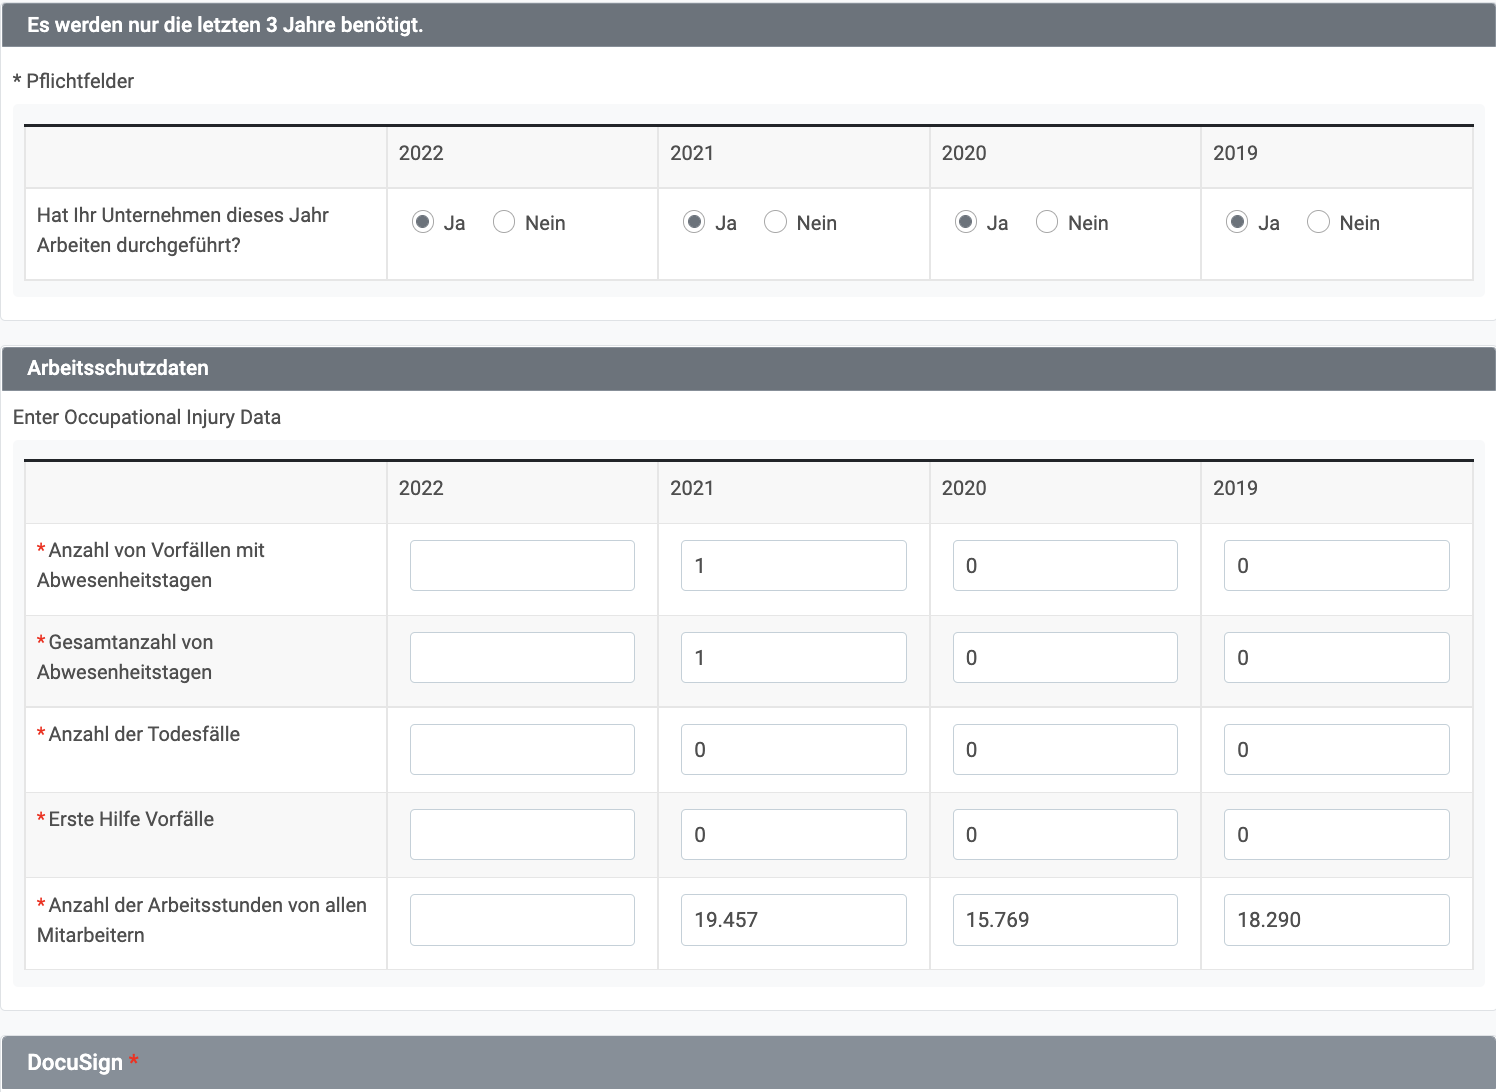Click 2021 Arbeitsstunden field showing 19.457
The image size is (1496, 1092).
pos(793,920)
